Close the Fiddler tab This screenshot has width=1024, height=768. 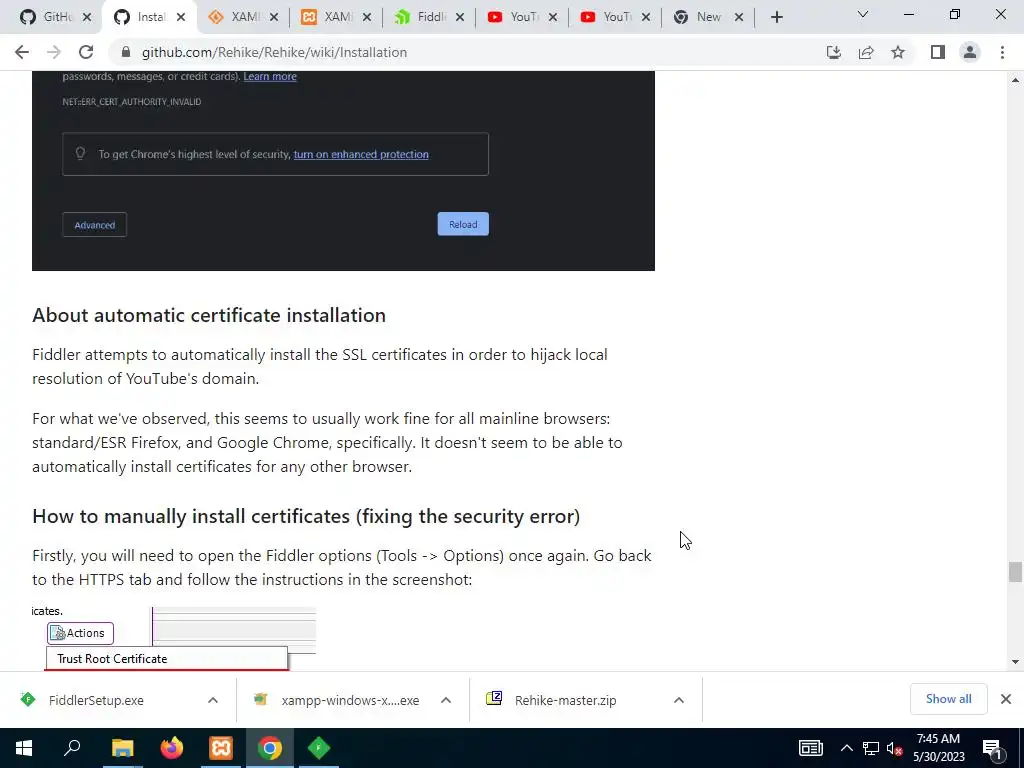[x=460, y=18]
